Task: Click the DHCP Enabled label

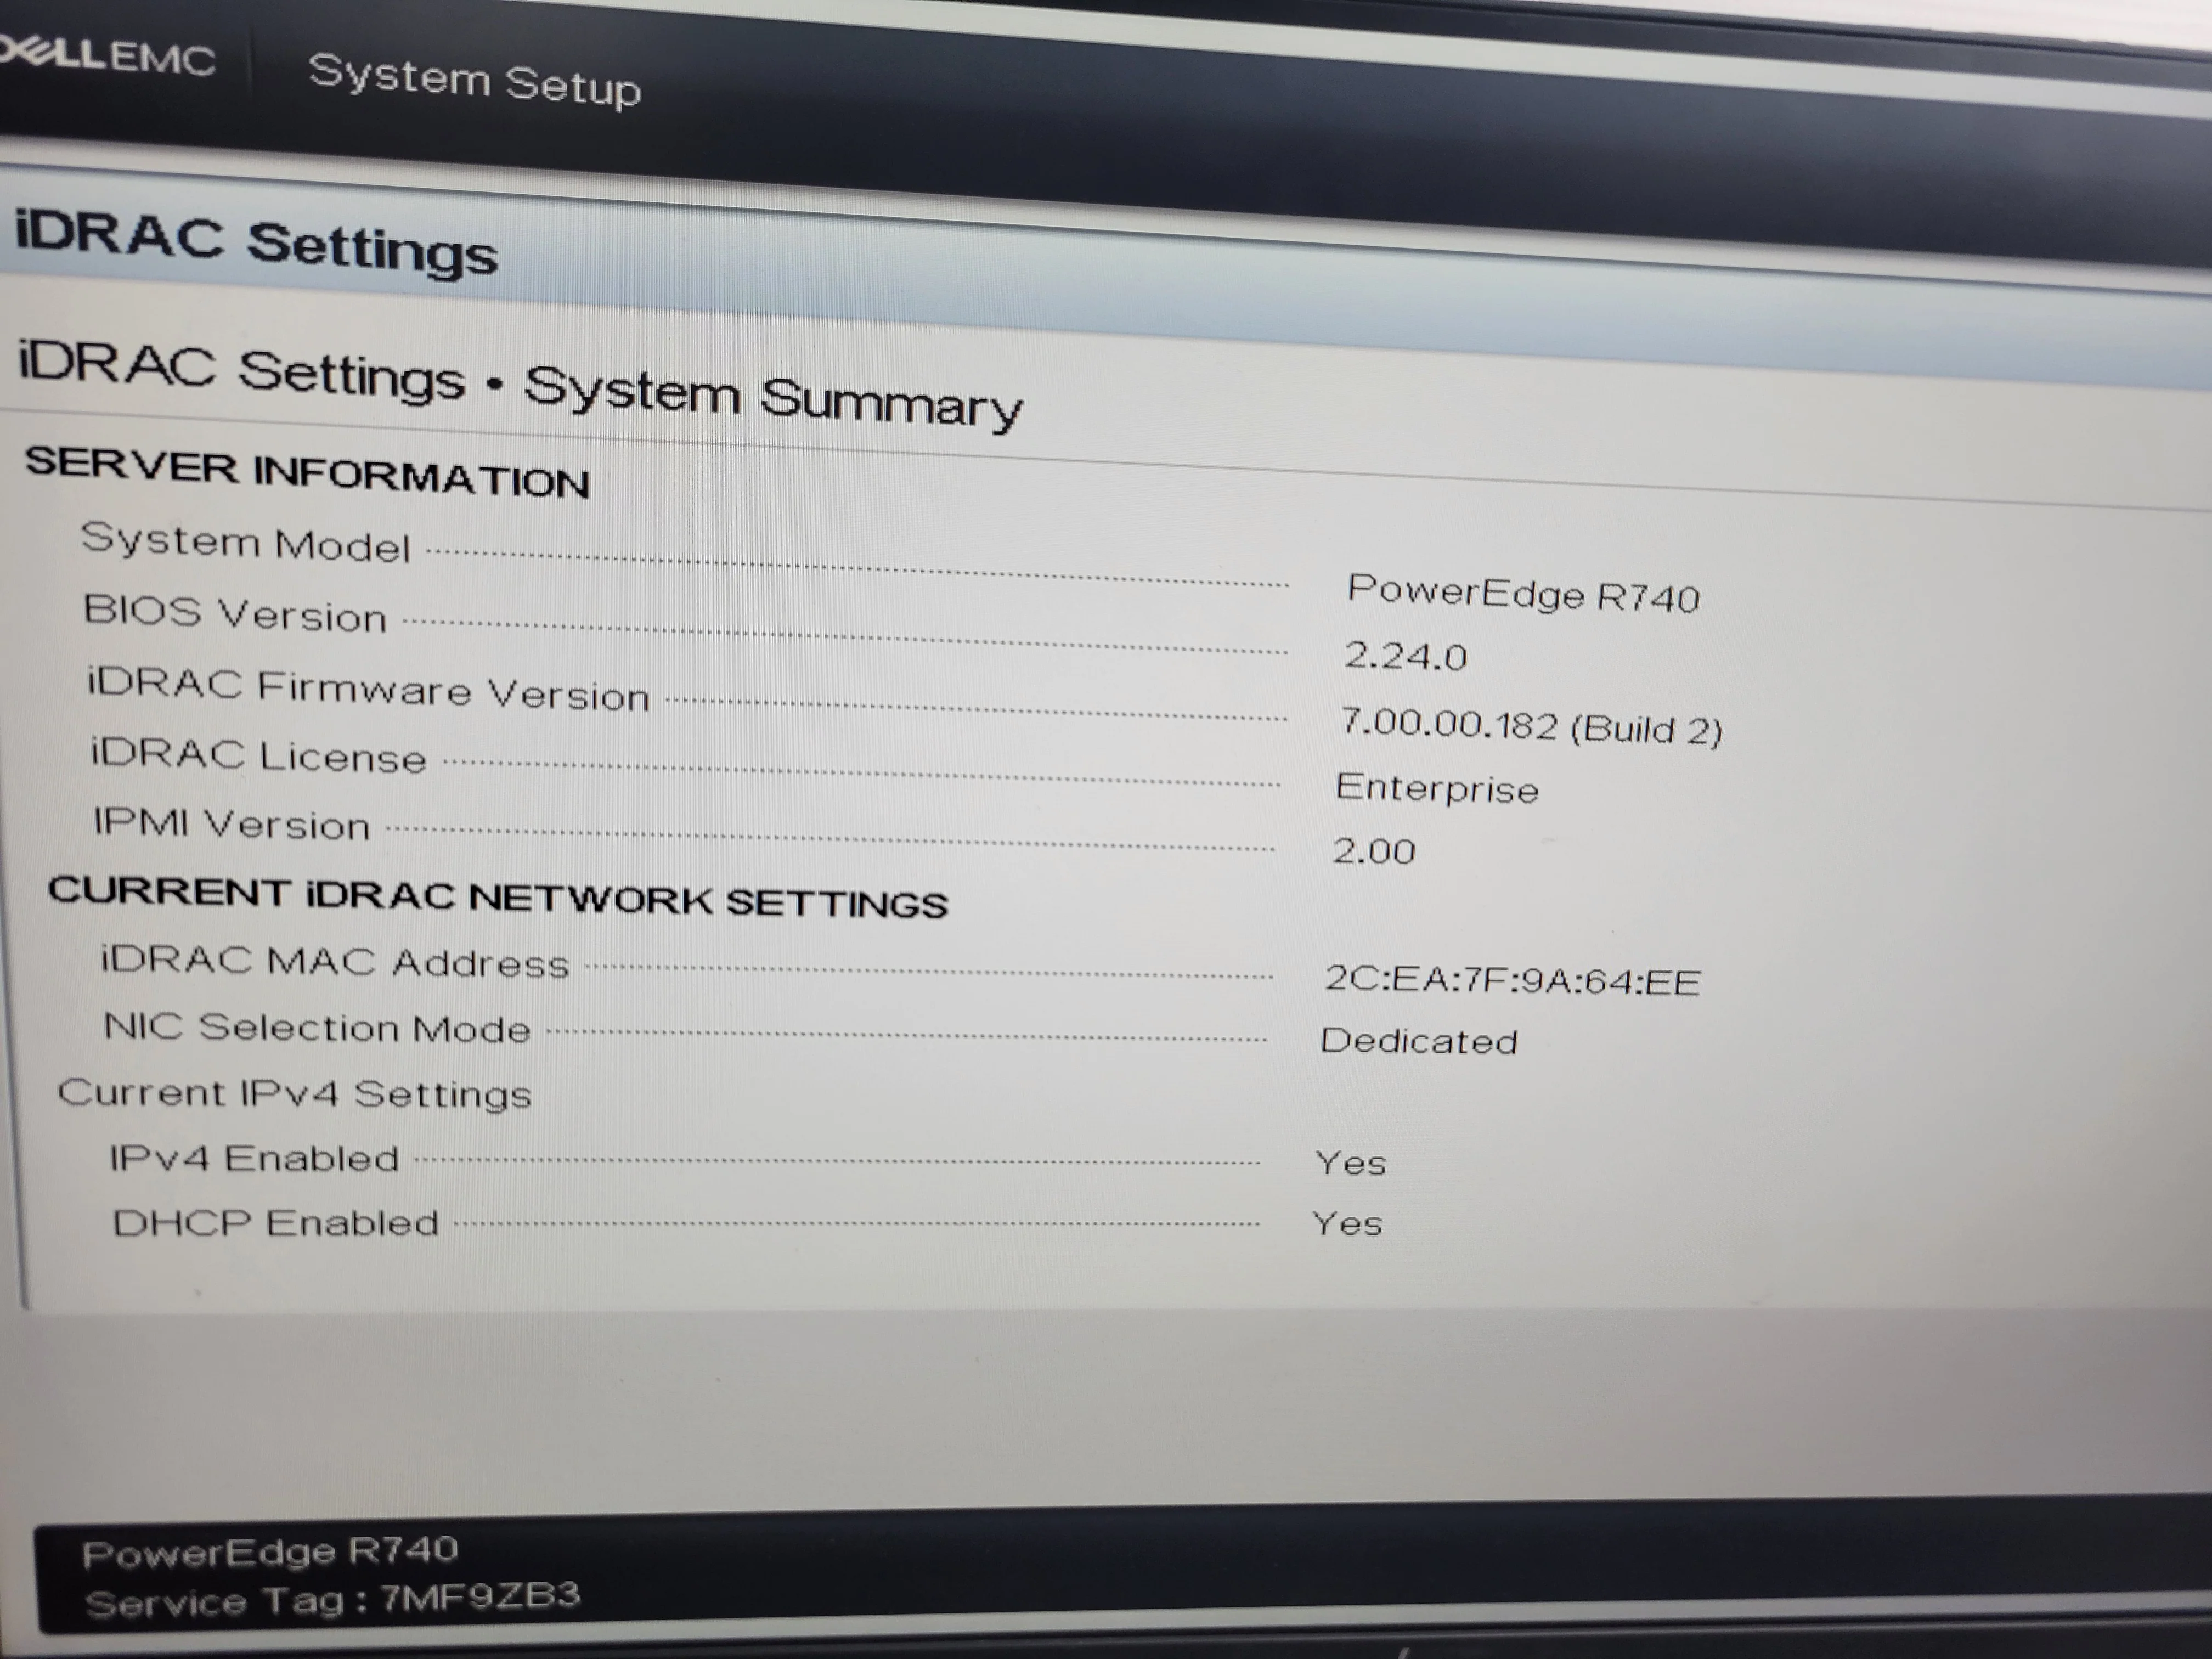Action: point(276,1222)
